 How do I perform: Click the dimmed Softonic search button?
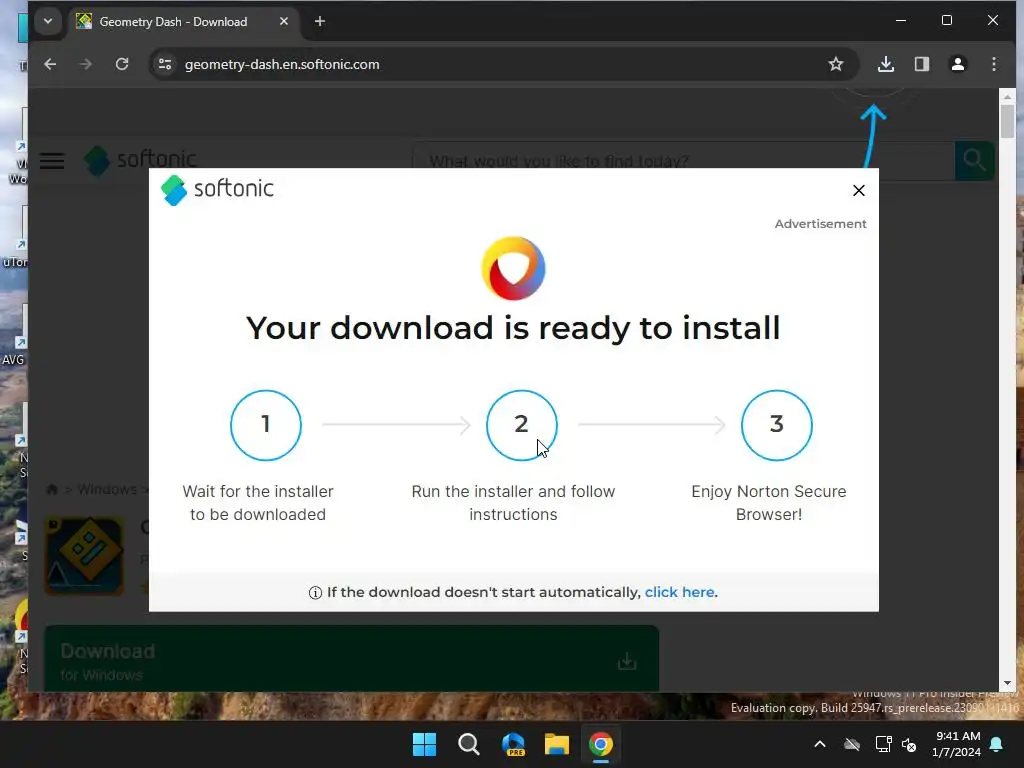[974, 160]
